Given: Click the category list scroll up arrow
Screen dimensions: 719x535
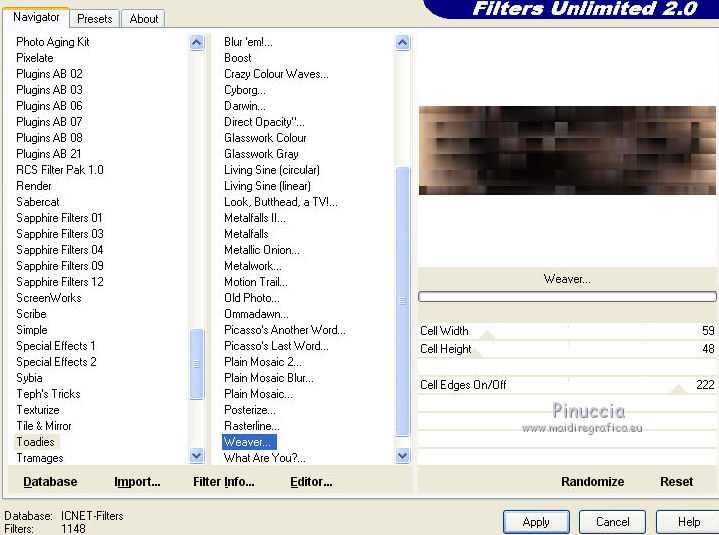Looking at the screenshot, I should point(197,43).
